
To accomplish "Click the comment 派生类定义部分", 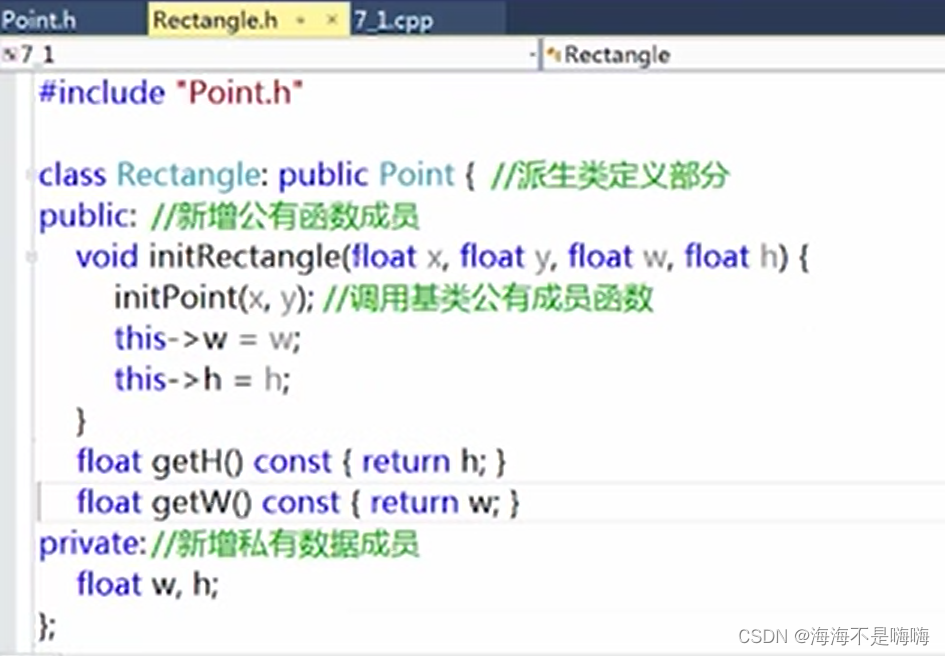I will coord(610,175).
